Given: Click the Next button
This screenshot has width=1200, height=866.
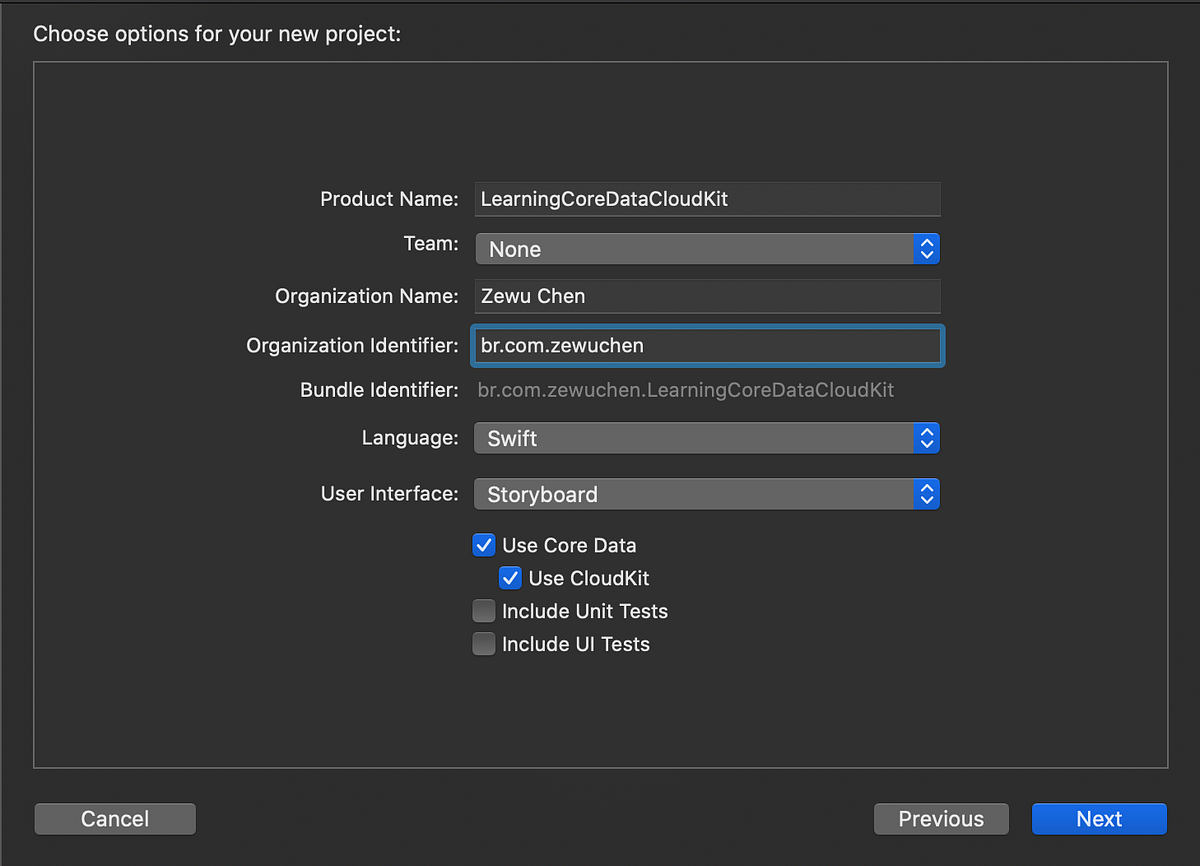Looking at the screenshot, I should coord(1099,818).
